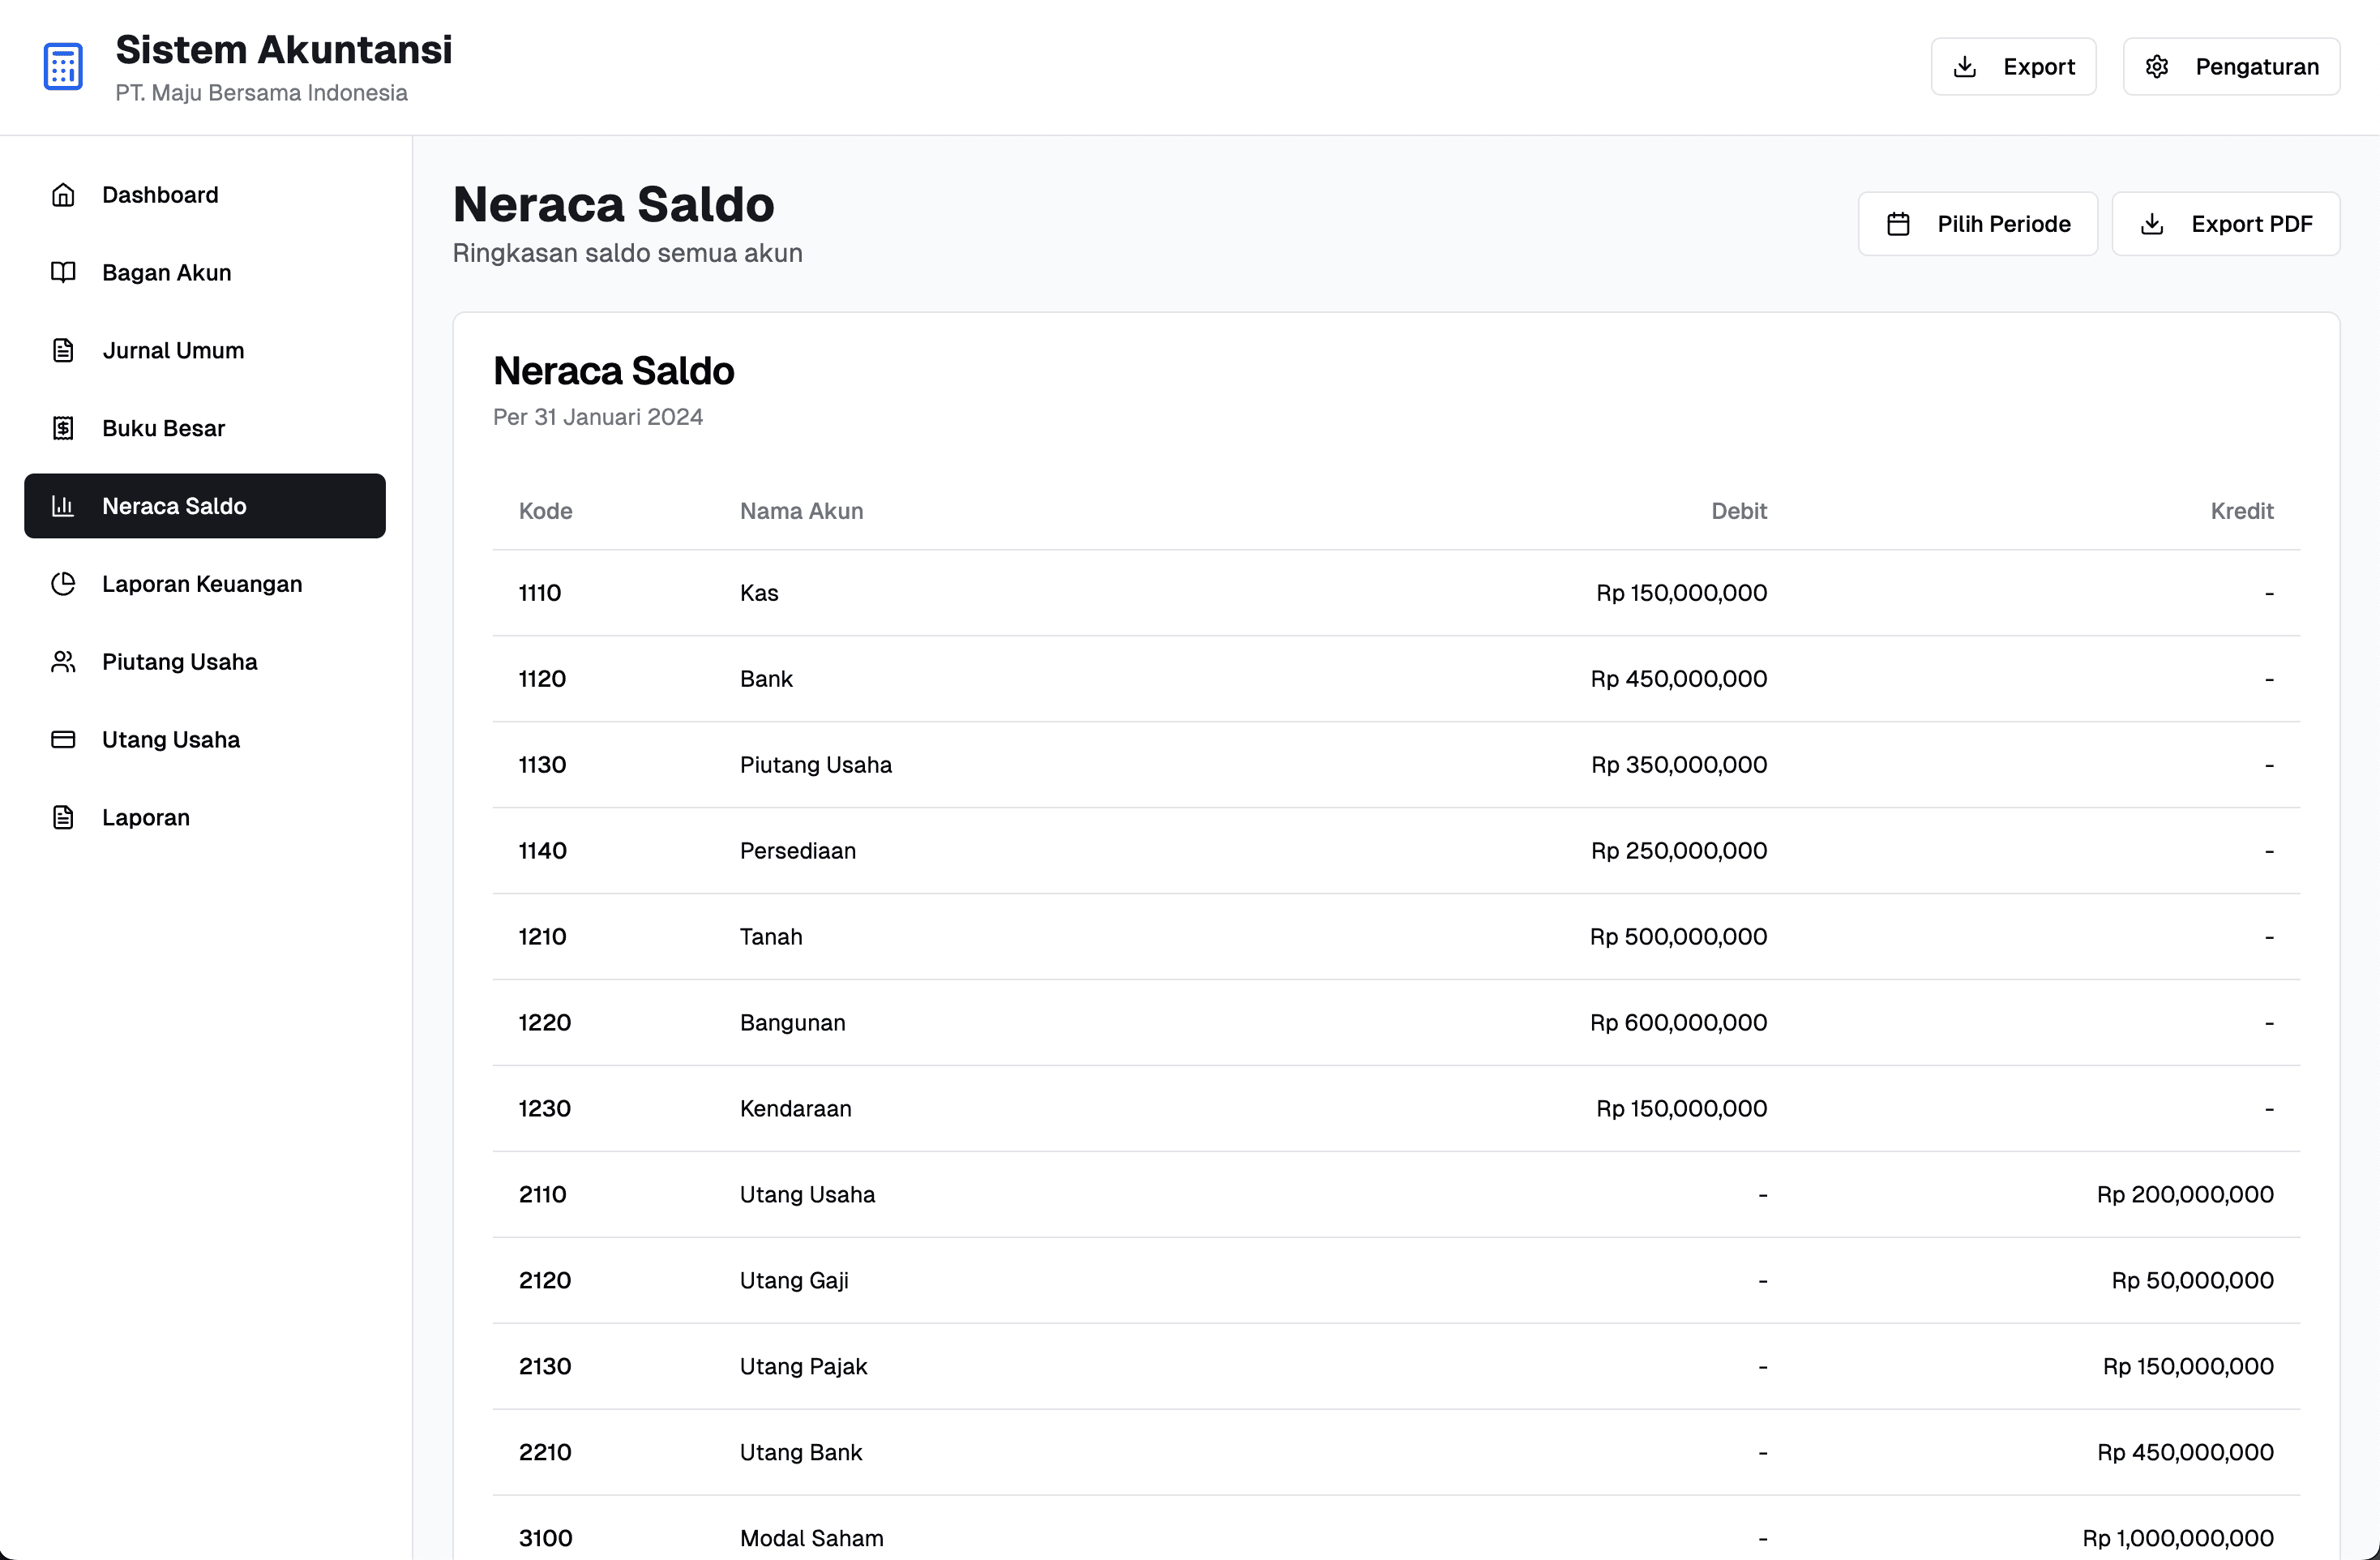
Task: Click the Debit column header
Action: coord(1739,511)
